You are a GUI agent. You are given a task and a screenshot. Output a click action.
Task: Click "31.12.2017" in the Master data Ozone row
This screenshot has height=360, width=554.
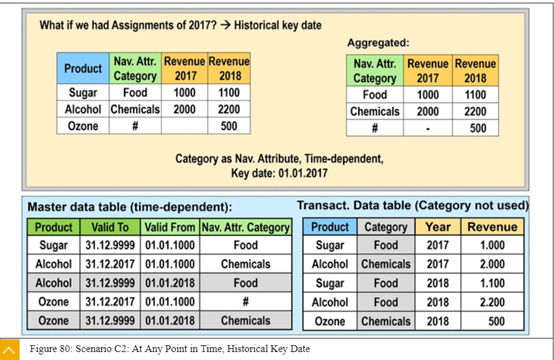(110, 302)
